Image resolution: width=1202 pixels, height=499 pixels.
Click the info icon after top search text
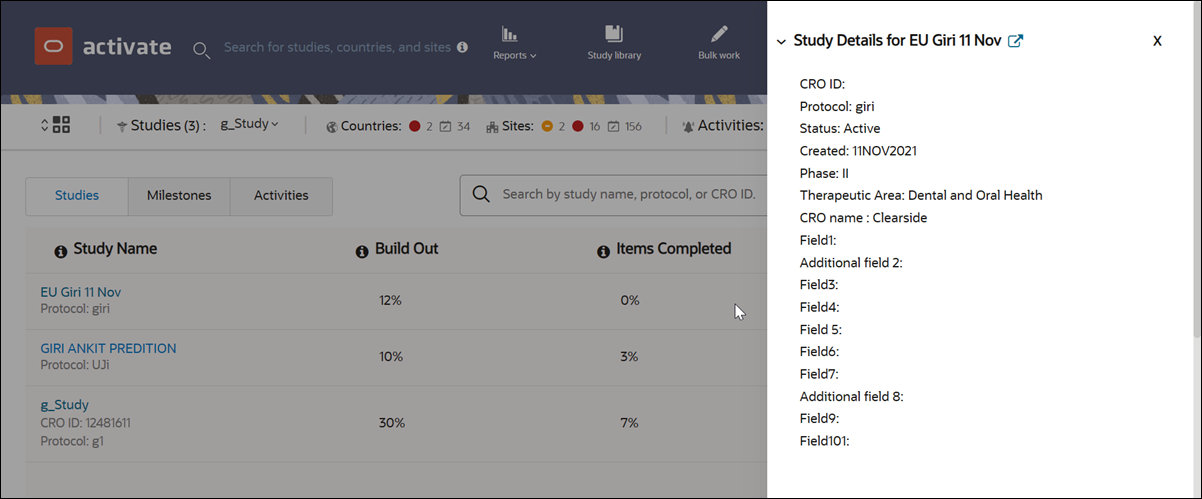[x=462, y=47]
